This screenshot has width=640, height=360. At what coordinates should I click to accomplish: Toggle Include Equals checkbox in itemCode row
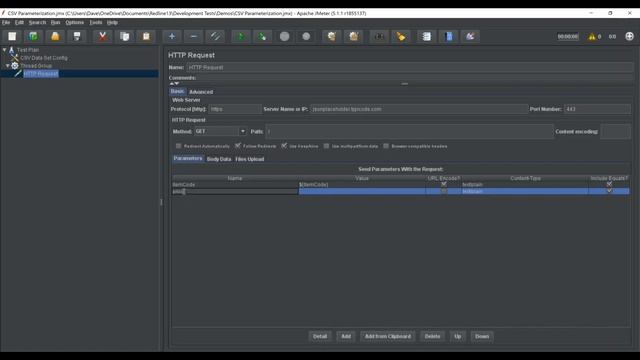[x=609, y=184]
